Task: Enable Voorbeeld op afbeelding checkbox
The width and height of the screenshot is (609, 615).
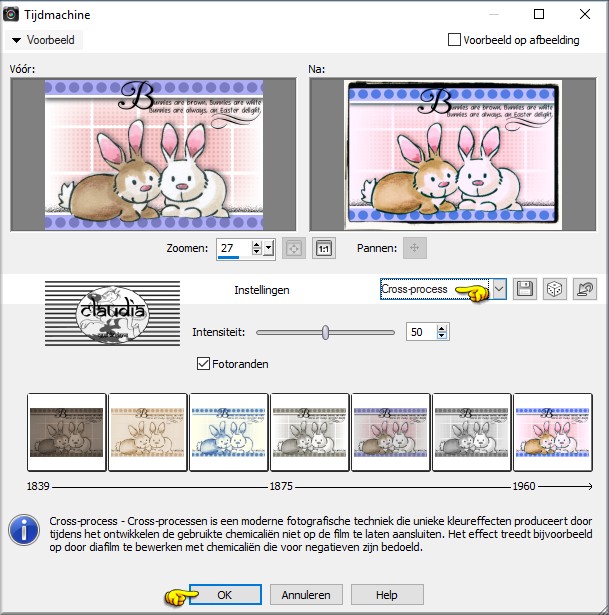Action: click(454, 40)
